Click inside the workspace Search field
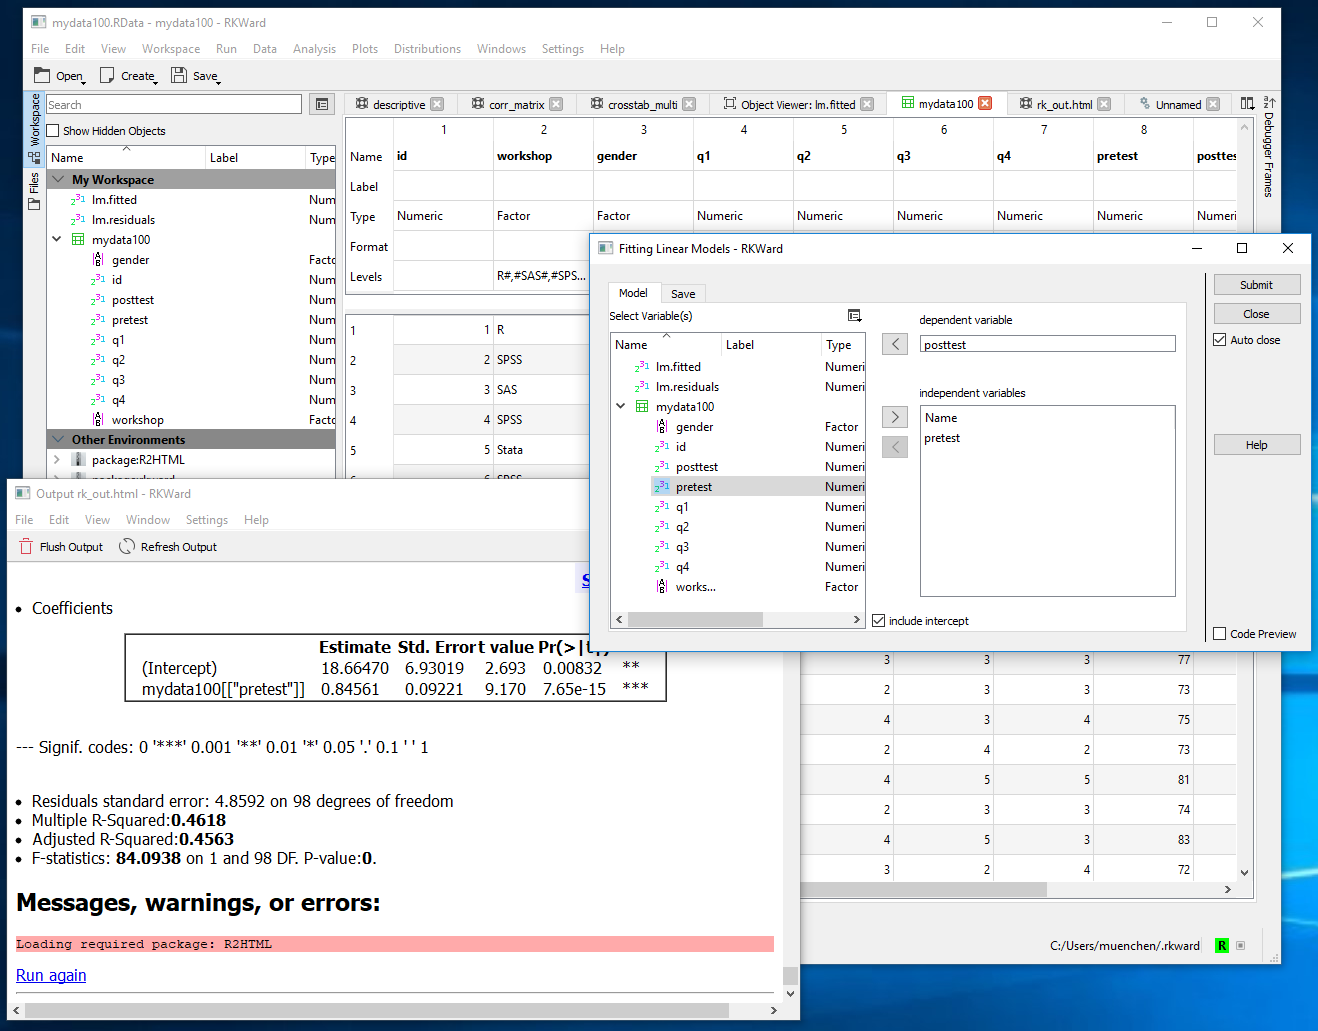Image resolution: width=1318 pixels, height=1031 pixels. click(172, 104)
